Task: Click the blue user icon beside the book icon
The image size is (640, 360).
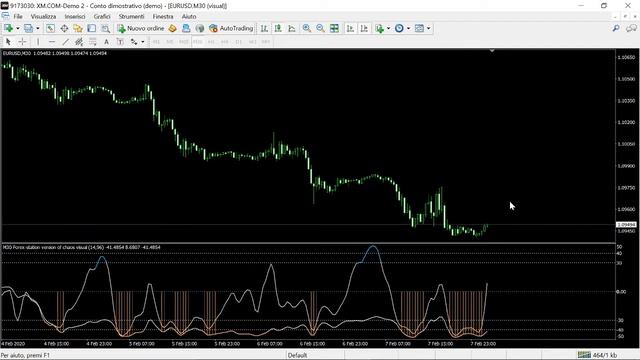Action: click(186, 28)
